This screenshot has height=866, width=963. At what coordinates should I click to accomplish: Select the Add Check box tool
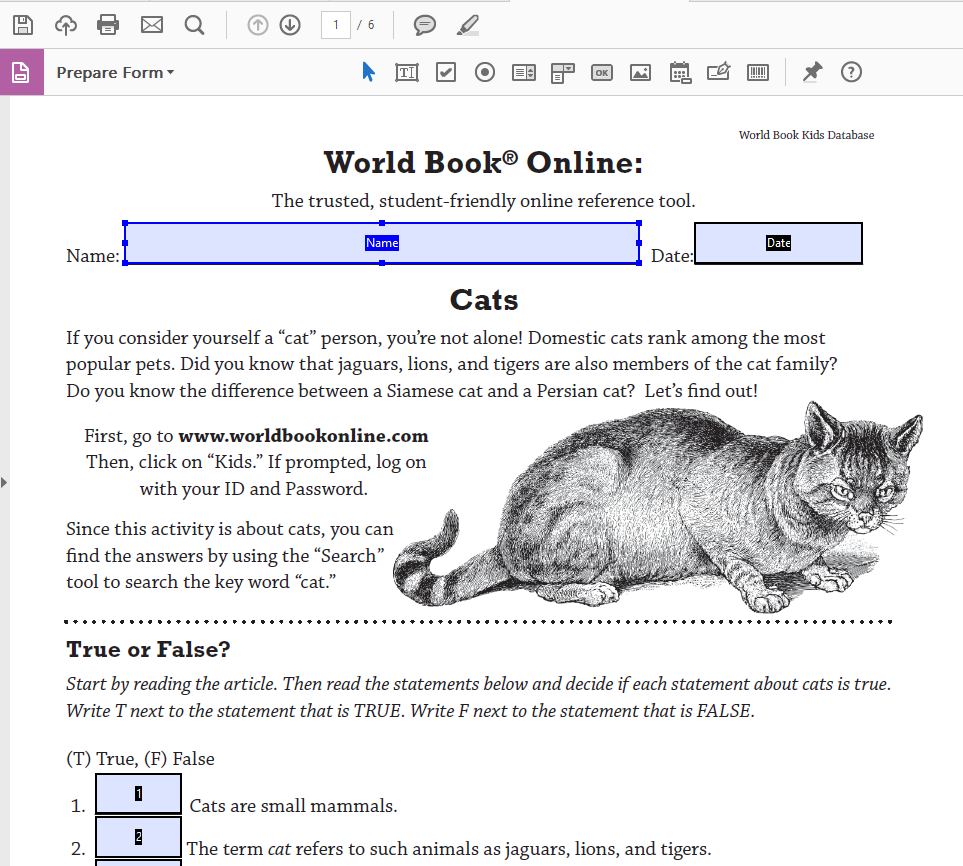tap(446, 72)
